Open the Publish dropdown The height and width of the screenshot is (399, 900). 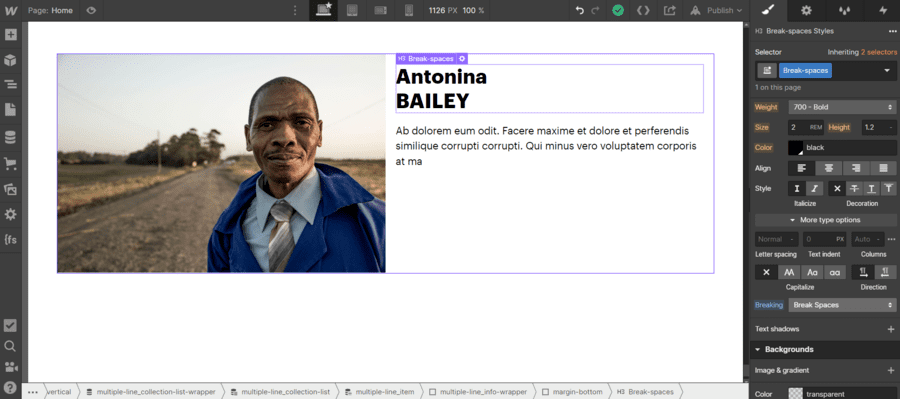(717, 10)
